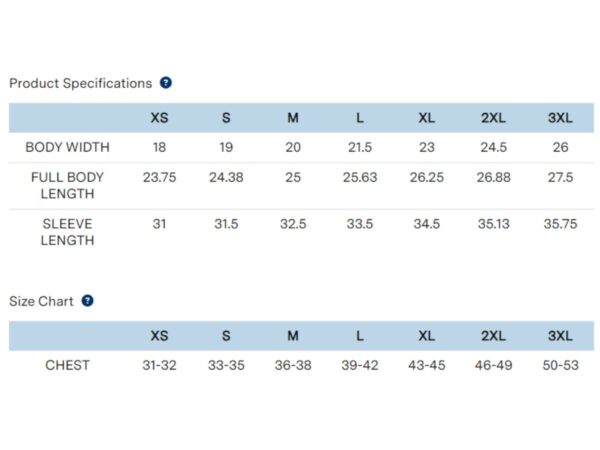Select the 21.5 body width value

tap(360, 147)
